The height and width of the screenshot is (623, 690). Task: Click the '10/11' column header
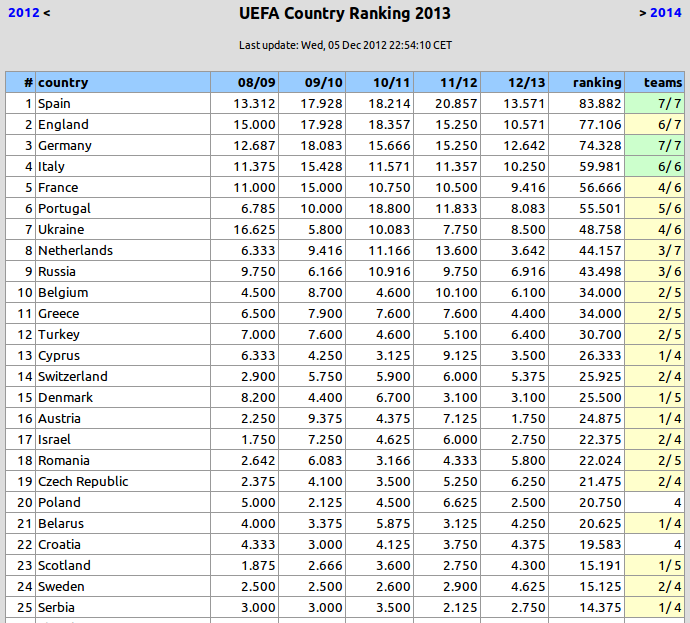click(x=380, y=82)
